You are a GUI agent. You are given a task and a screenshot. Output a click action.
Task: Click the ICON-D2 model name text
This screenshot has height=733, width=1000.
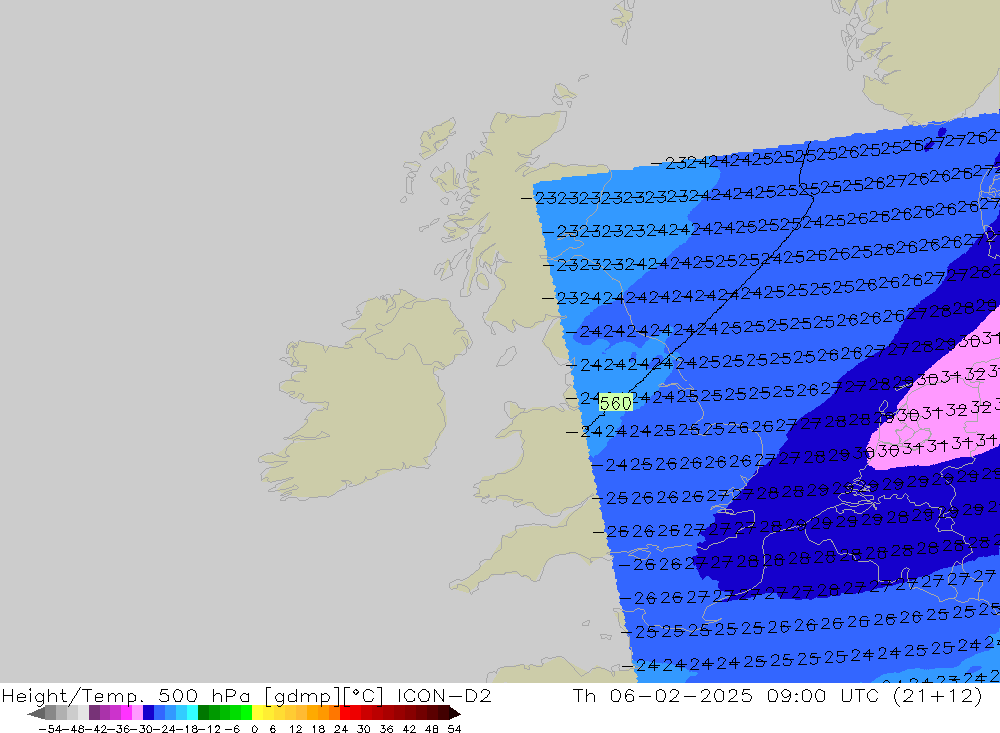pos(444,695)
